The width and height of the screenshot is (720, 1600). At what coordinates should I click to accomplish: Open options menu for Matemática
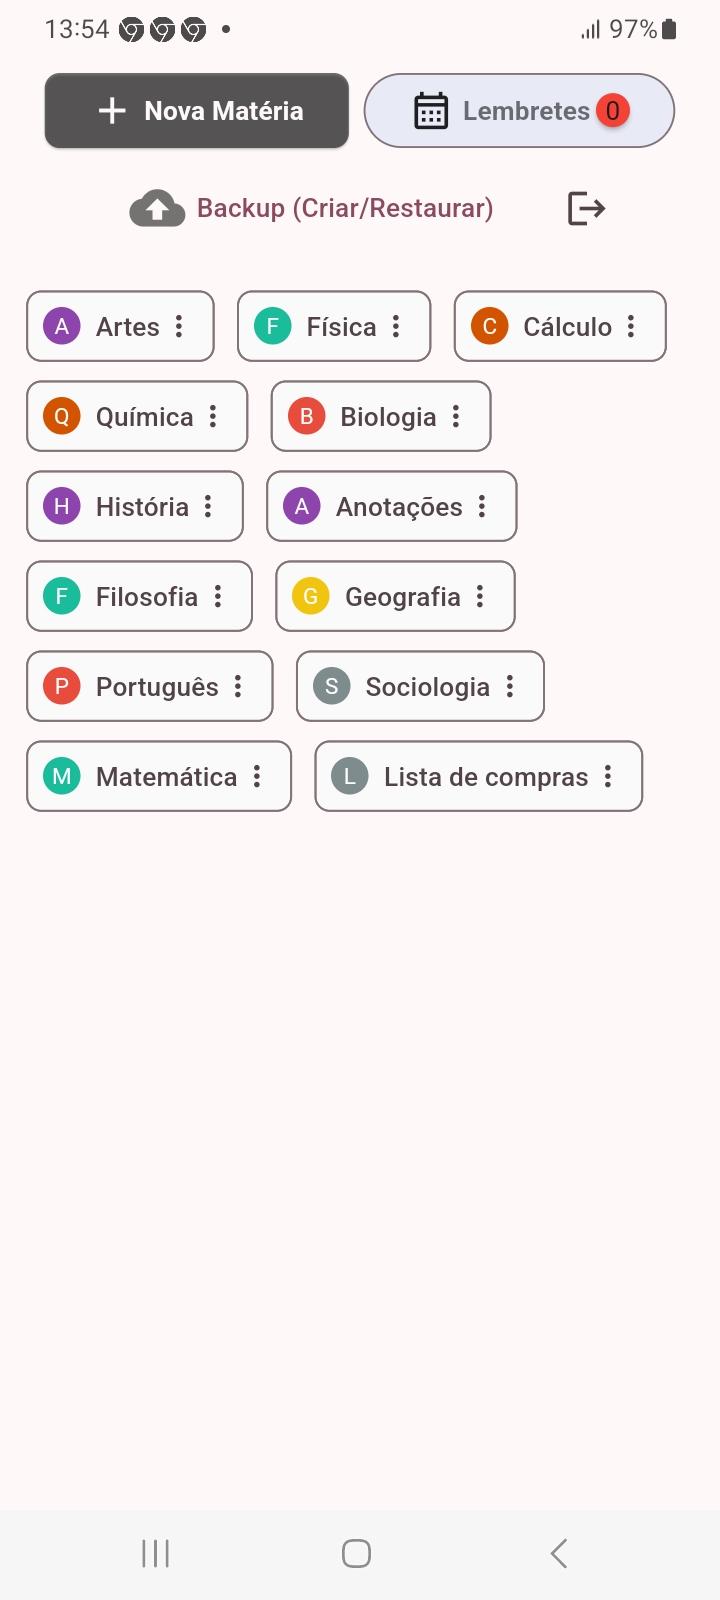[x=257, y=777]
